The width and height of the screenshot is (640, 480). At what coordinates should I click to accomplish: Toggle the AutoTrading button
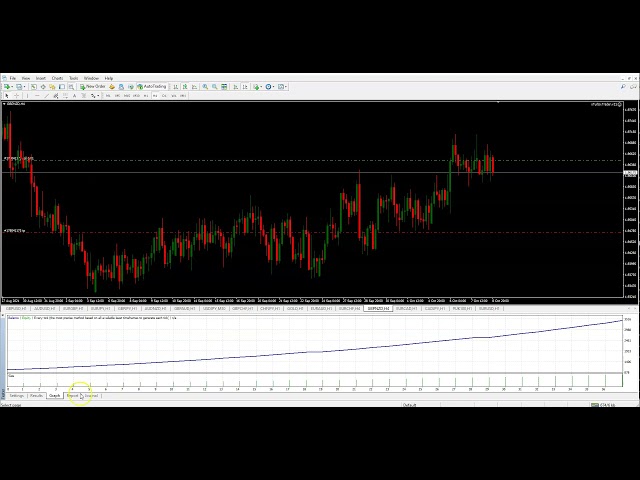point(153,87)
